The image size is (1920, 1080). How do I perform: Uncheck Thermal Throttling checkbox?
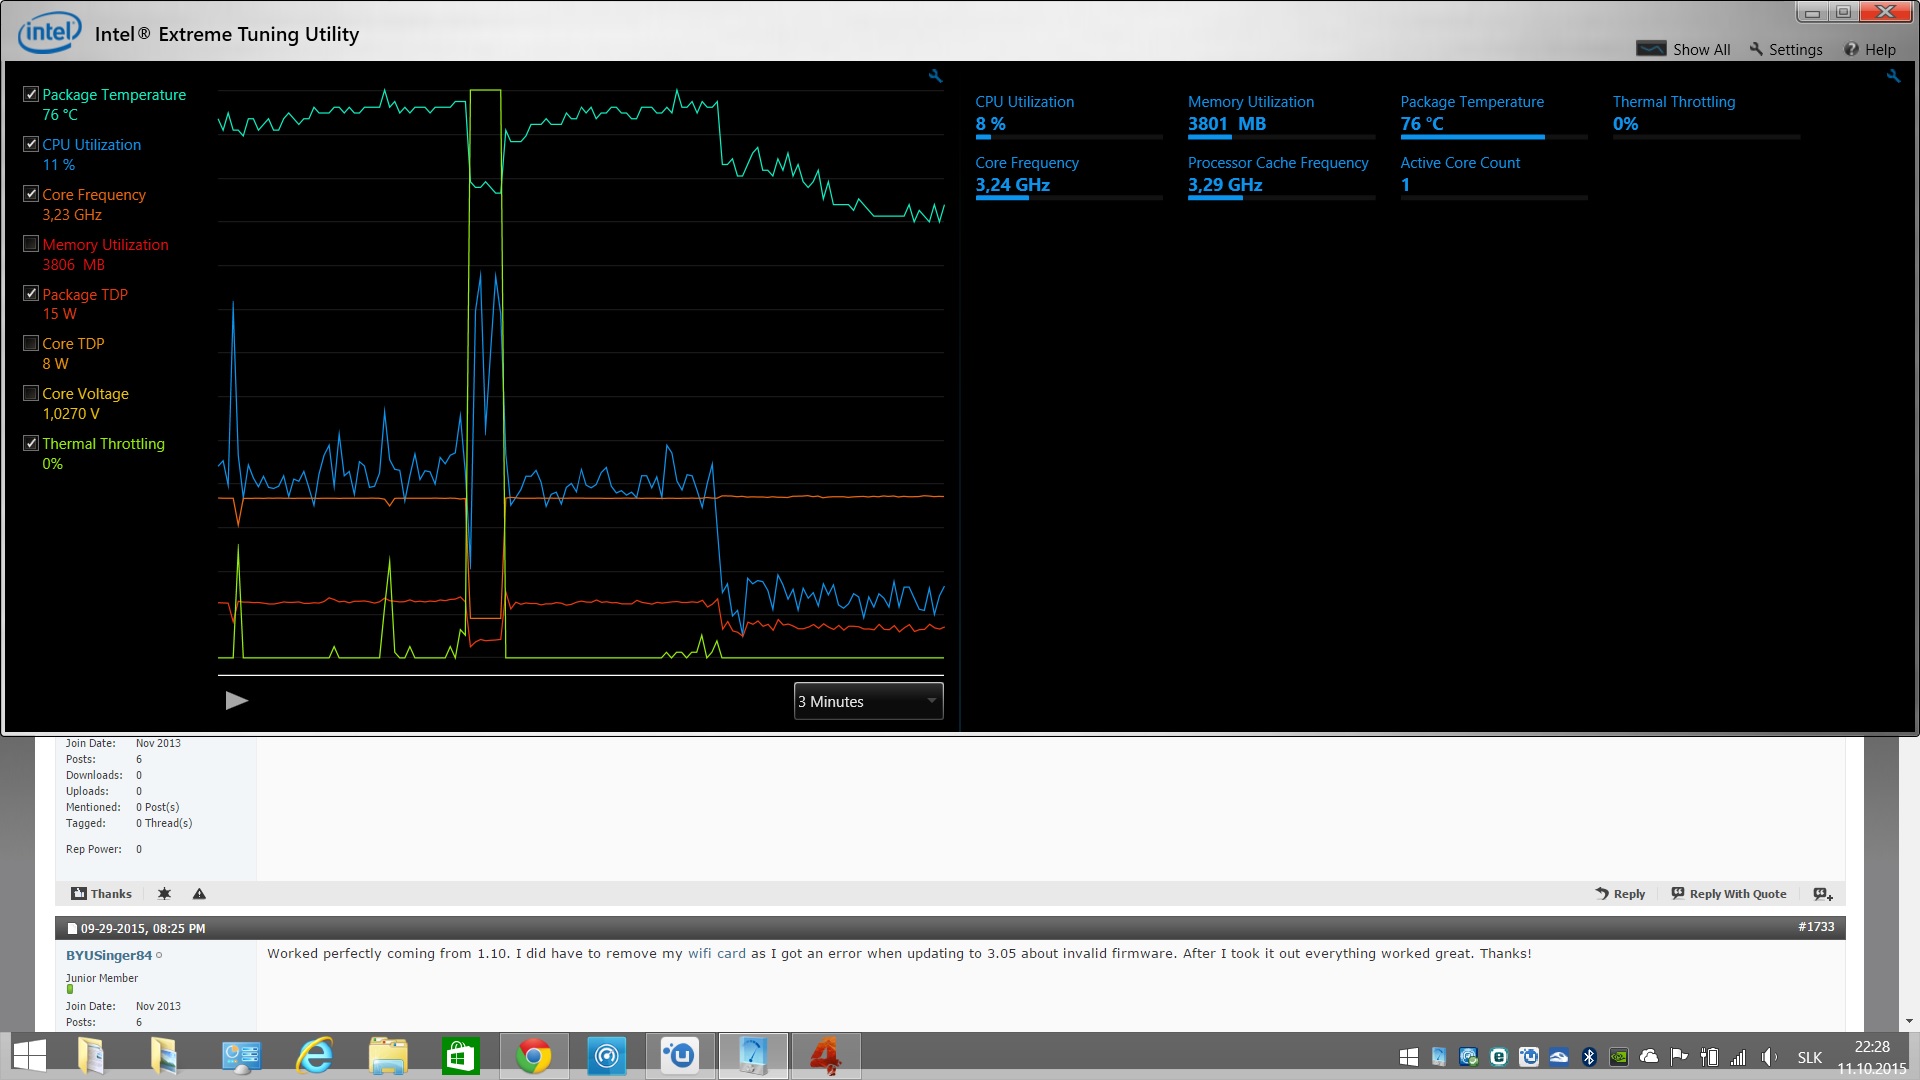[x=31, y=443]
